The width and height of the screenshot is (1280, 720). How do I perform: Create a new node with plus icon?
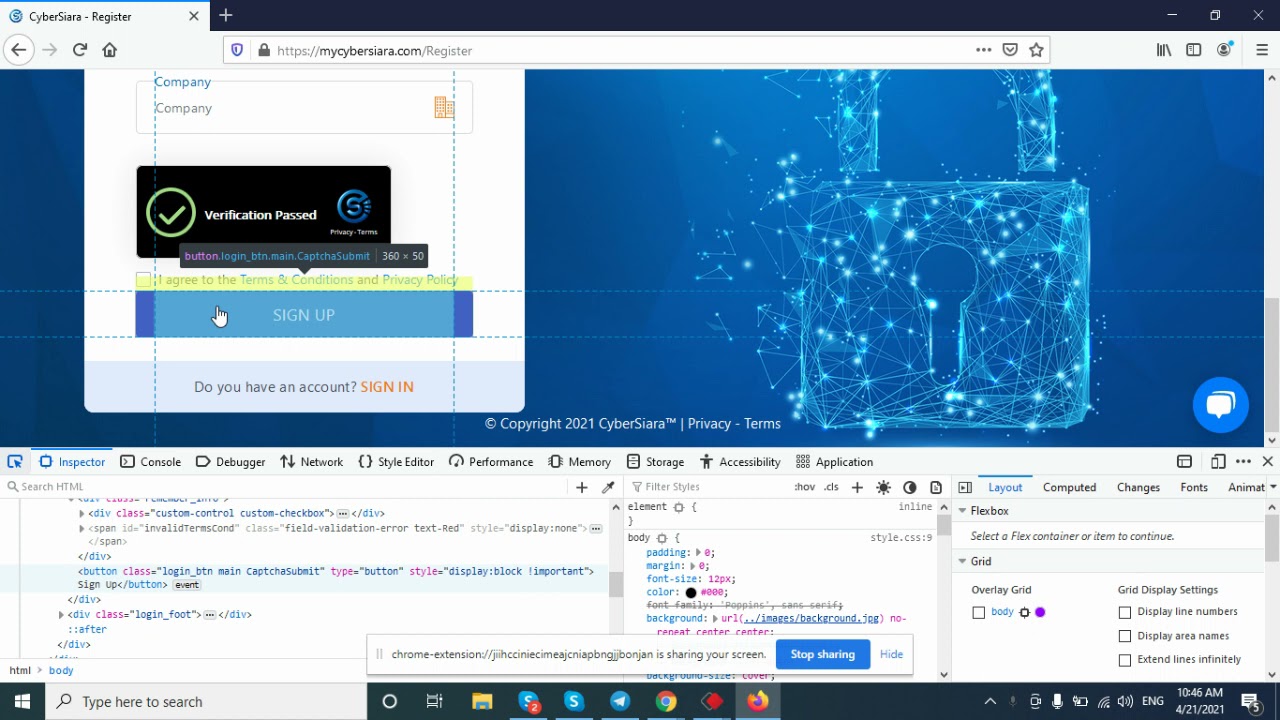(x=582, y=487)
